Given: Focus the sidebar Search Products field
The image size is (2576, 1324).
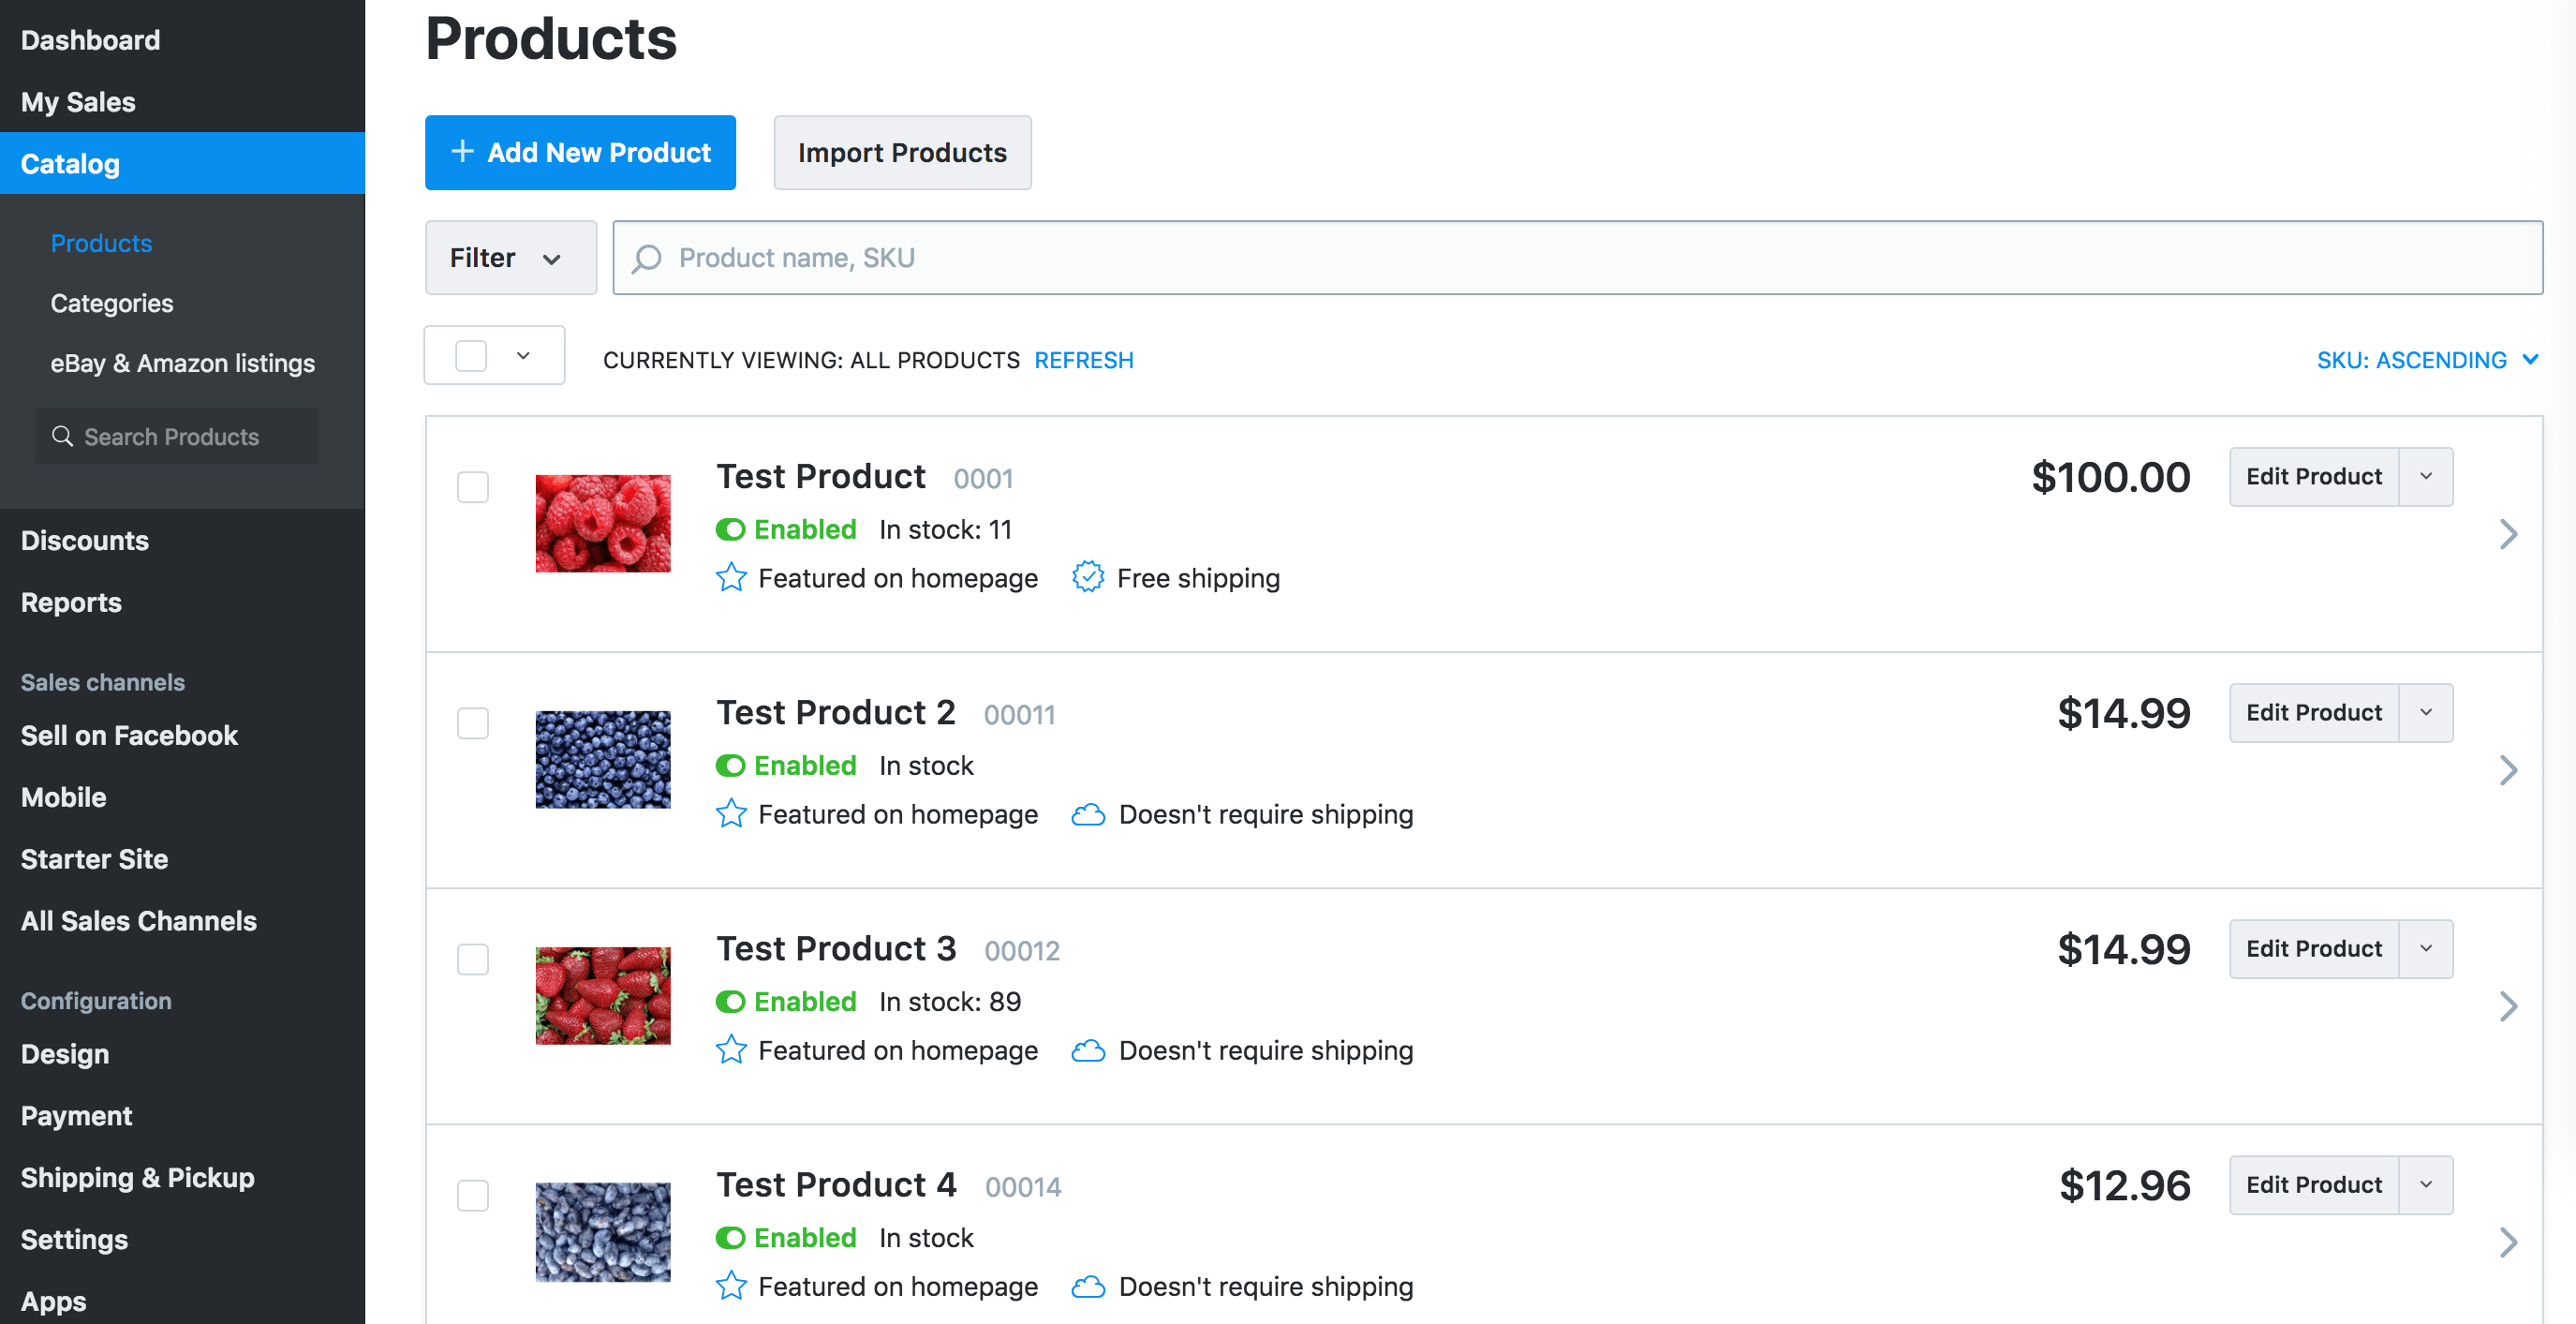Looking at the screenshot, I should [177, 437].
